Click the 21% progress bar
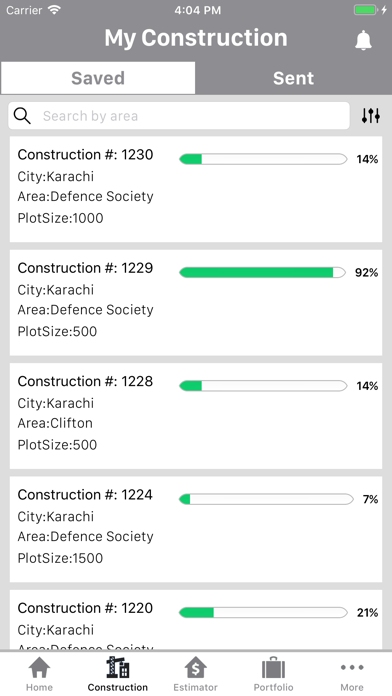 263,613
